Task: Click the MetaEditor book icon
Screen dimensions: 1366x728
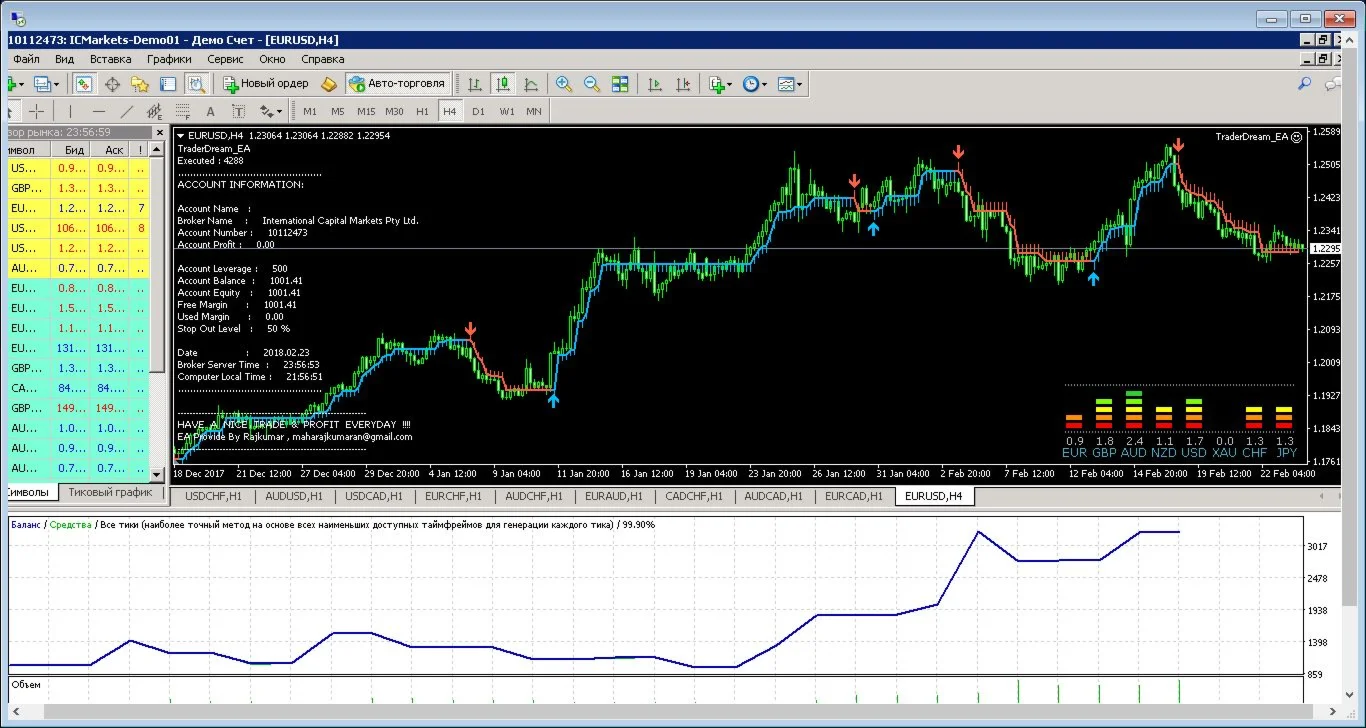Action: (x=328, y=85)
